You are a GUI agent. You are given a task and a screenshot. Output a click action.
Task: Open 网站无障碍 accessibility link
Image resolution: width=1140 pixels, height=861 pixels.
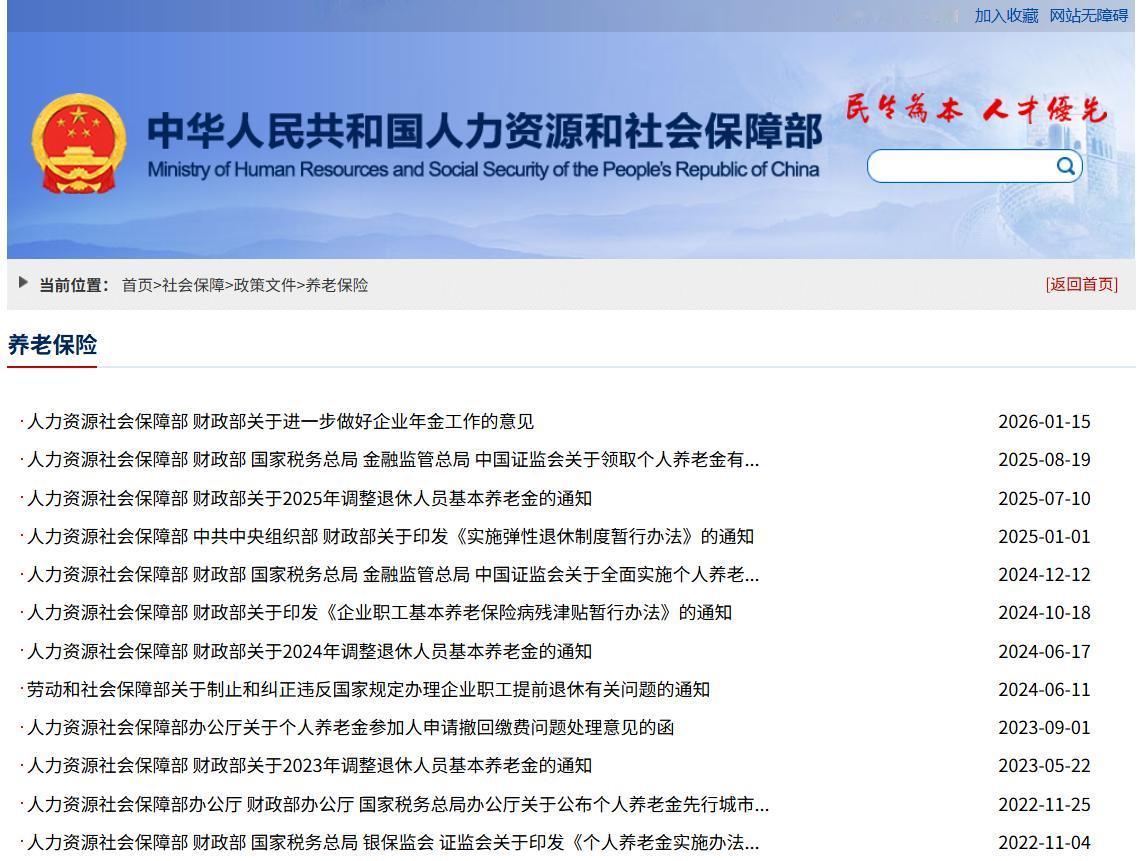pos(1088,15)
